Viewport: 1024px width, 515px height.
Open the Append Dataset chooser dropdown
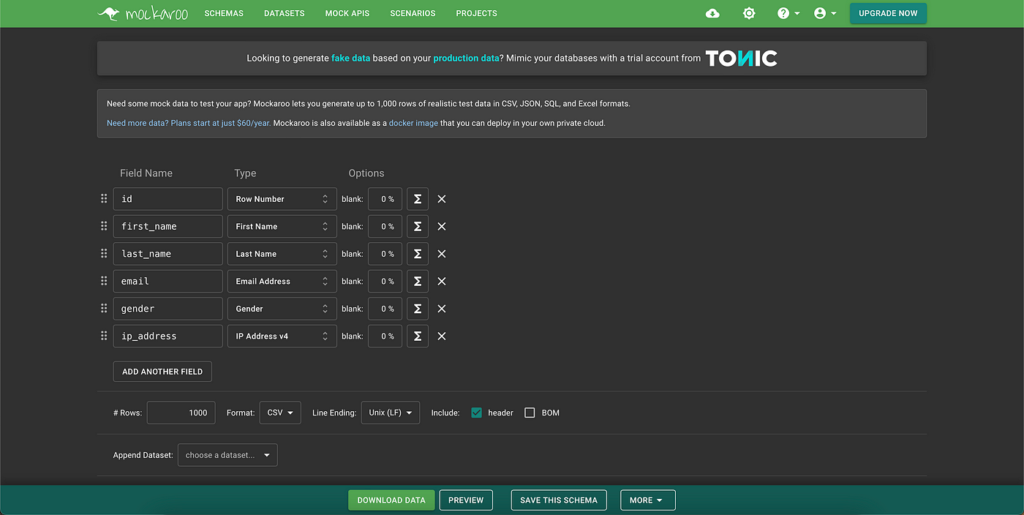click(228, 455)
